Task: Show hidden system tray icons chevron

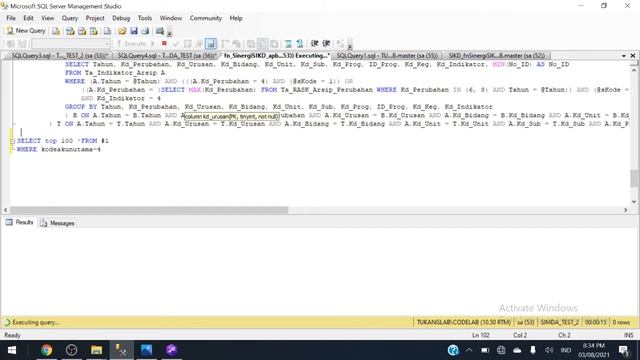Action: (469, 350)
